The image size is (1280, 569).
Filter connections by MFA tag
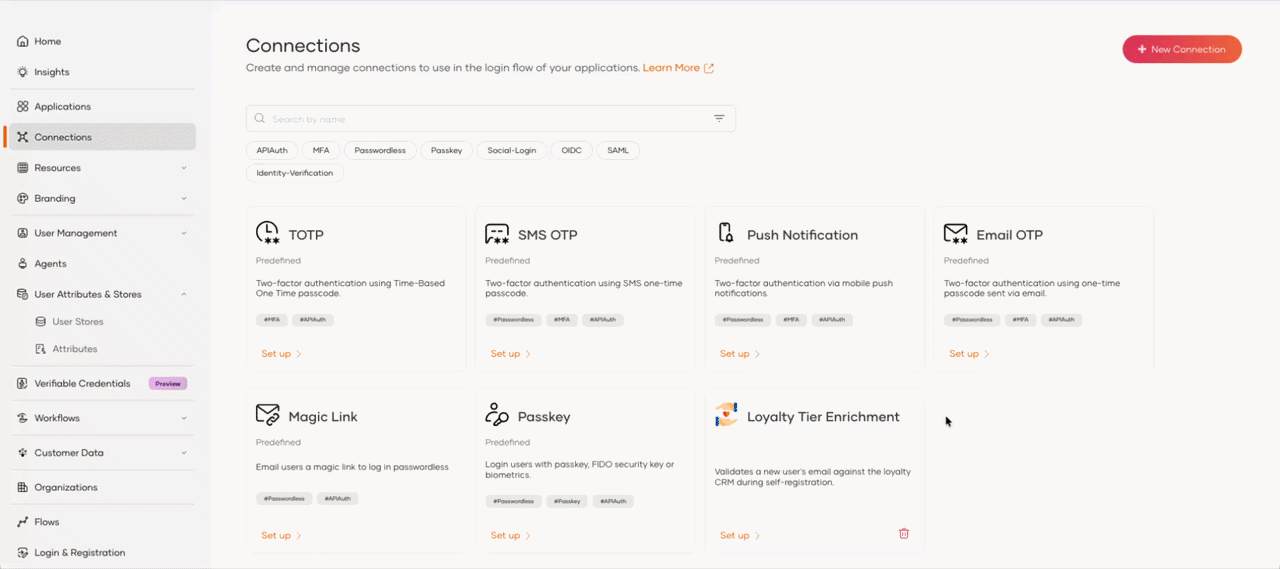click(321, 150)
